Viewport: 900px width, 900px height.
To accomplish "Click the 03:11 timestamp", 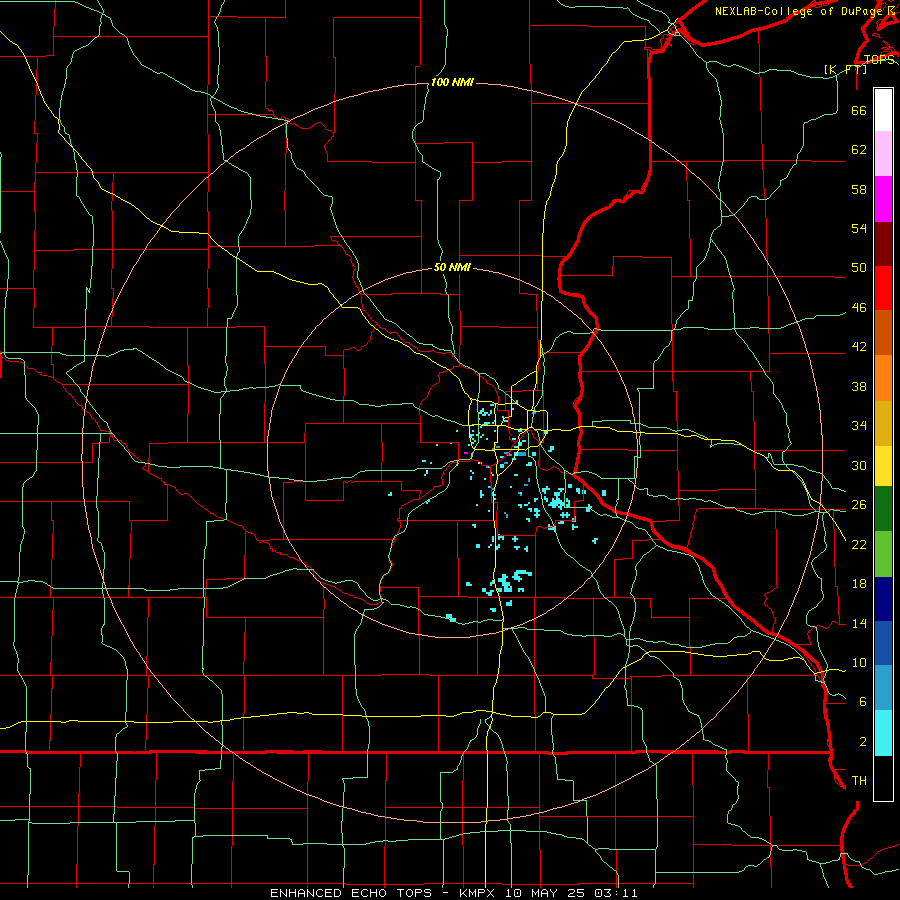I will pos(616,893).
